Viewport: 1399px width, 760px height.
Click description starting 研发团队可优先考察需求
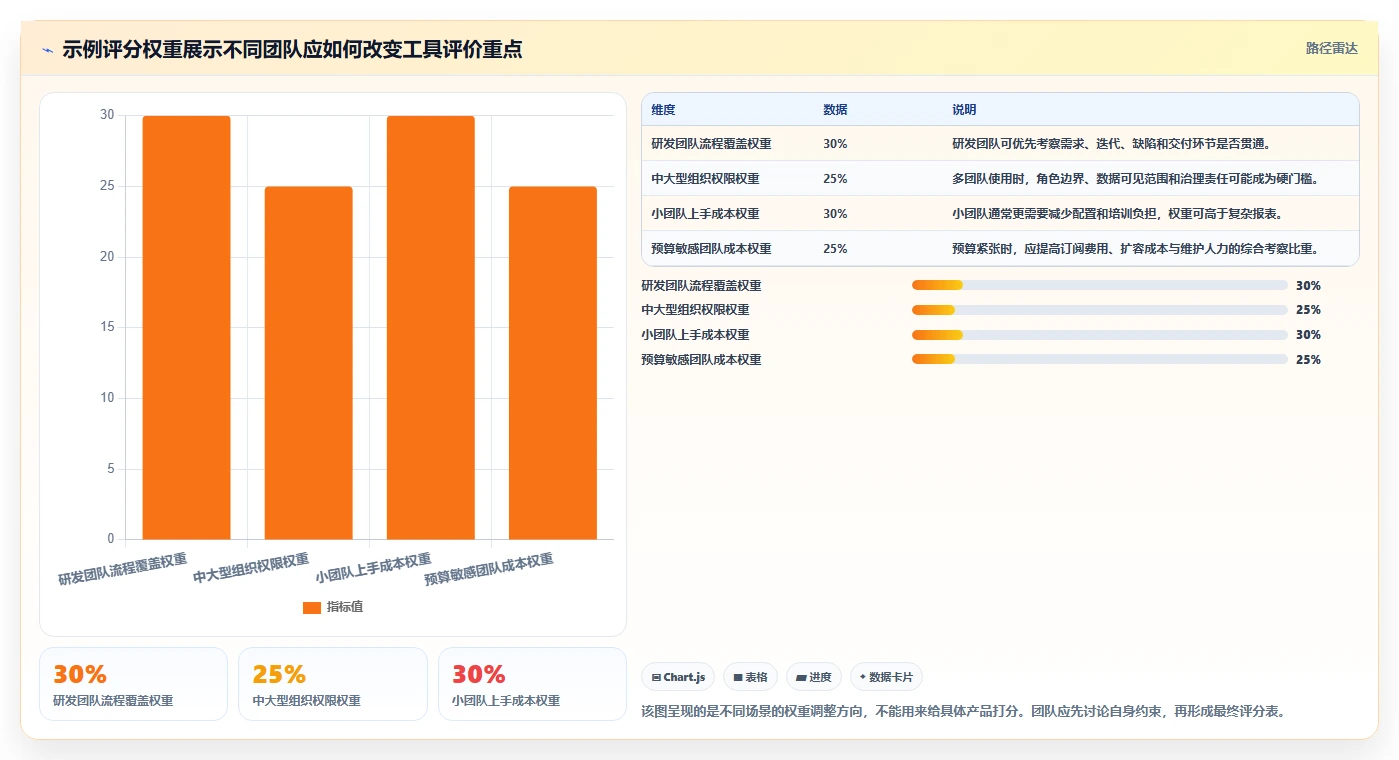pos(1111,144)
